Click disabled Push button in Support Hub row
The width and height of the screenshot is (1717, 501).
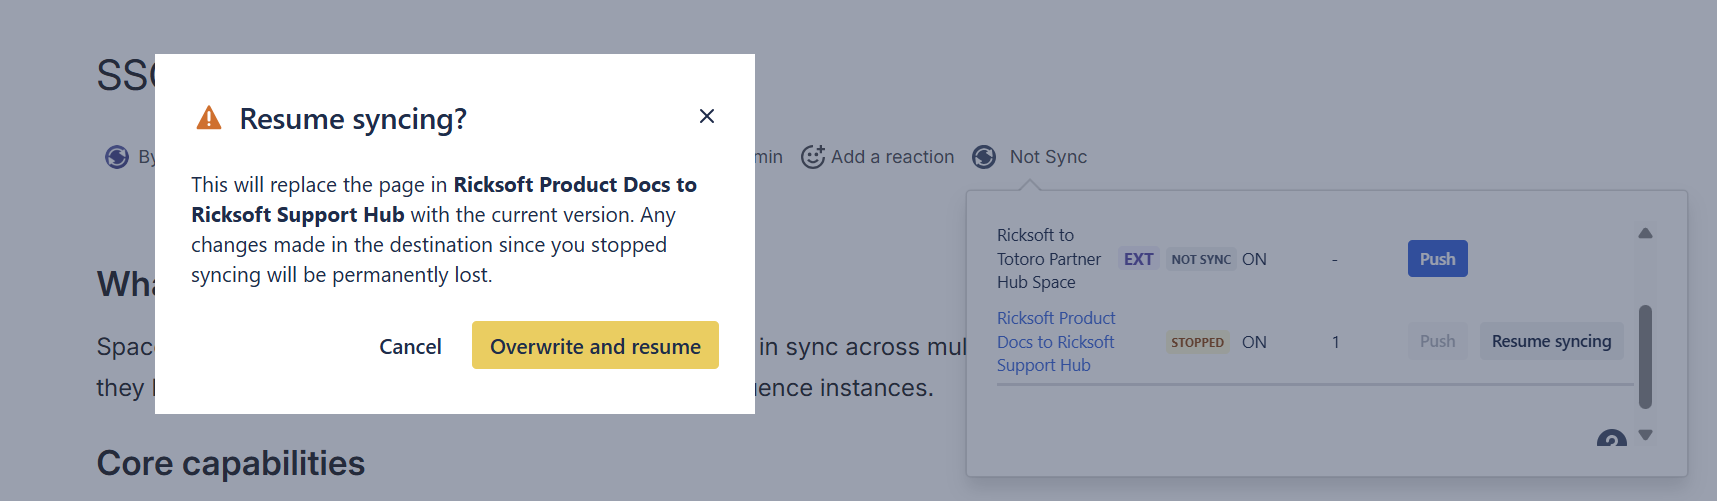[x=1437, y=341]
